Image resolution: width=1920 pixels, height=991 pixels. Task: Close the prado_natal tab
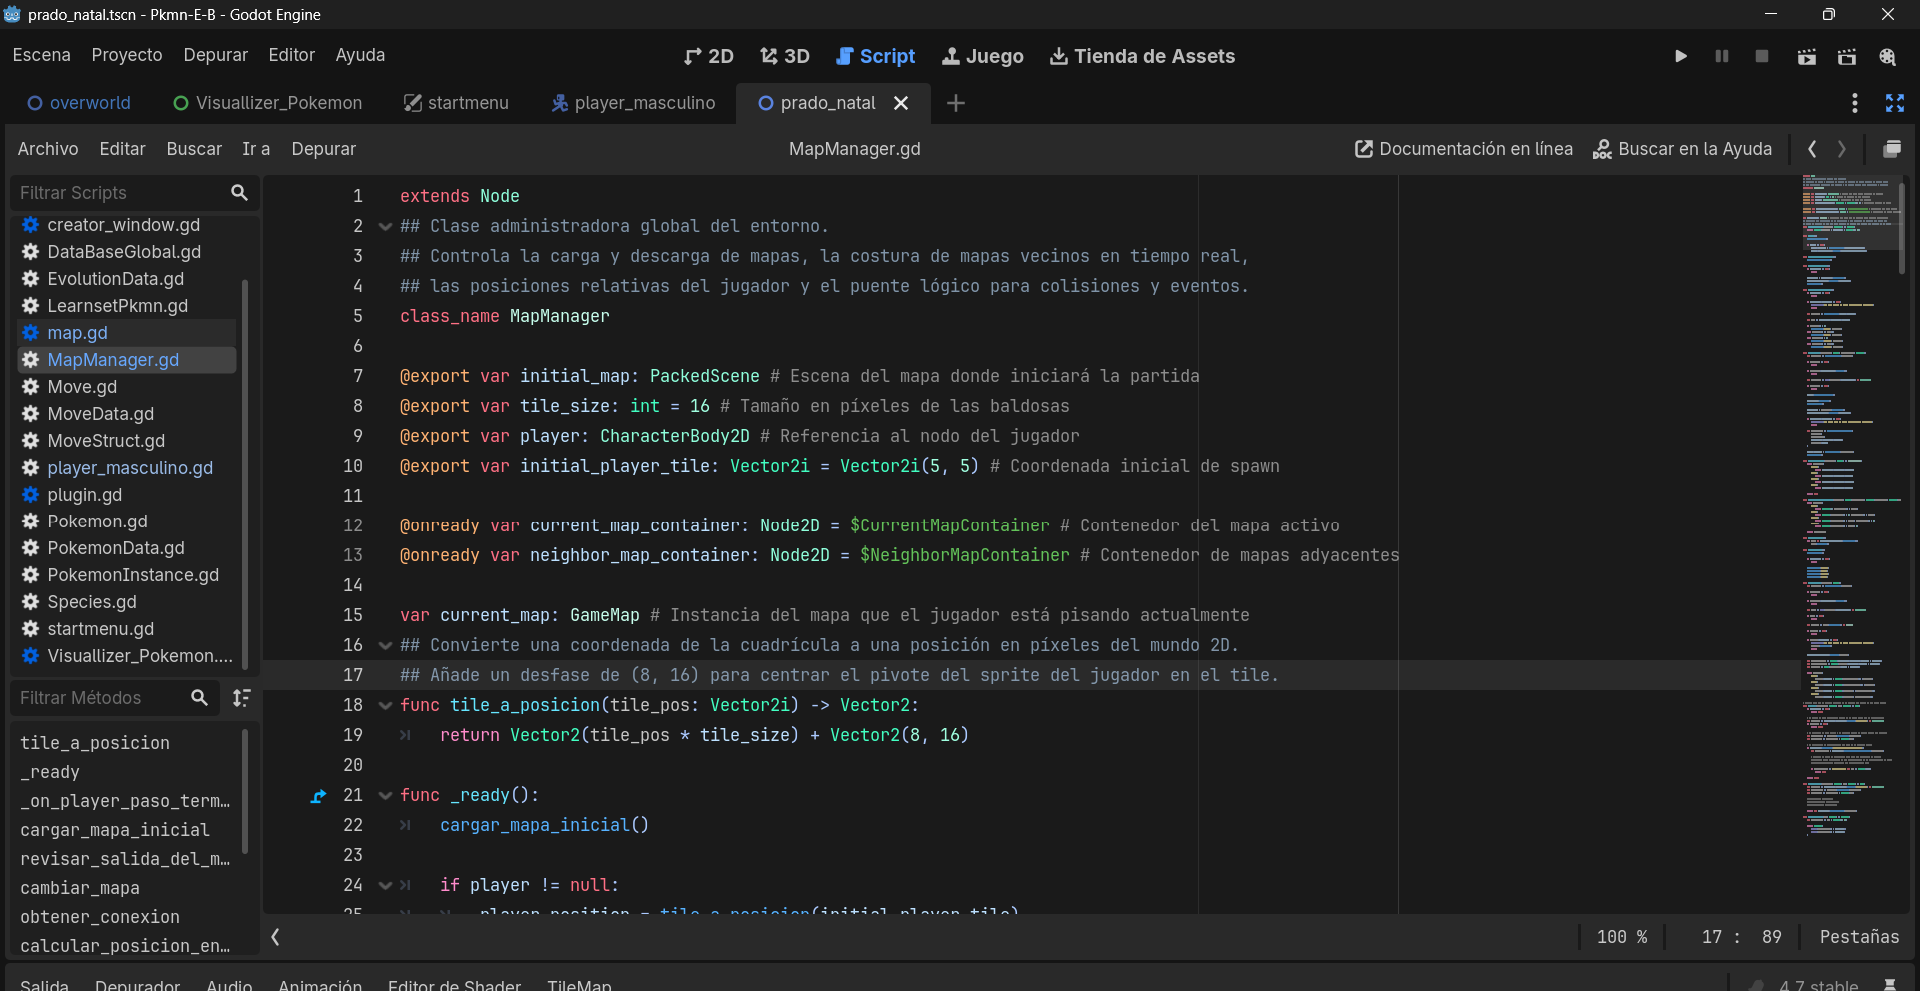(901, 103)
